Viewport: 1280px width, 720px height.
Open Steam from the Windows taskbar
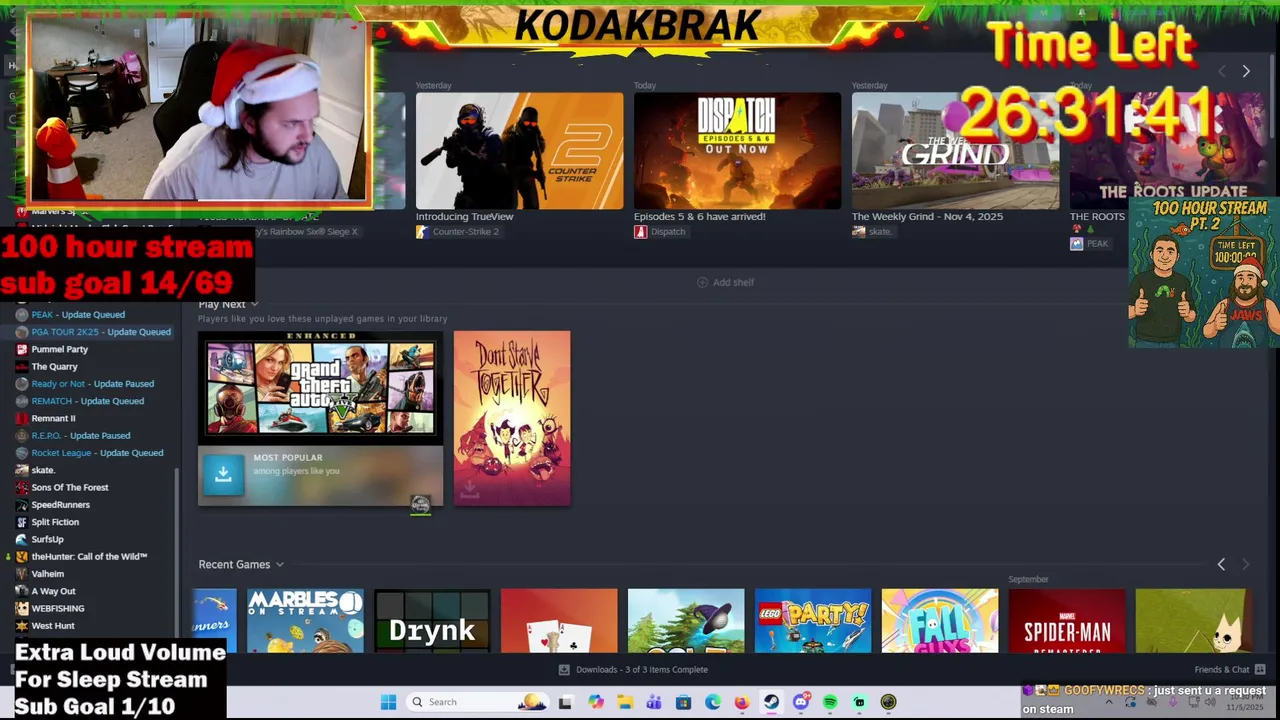click(771, 702)
